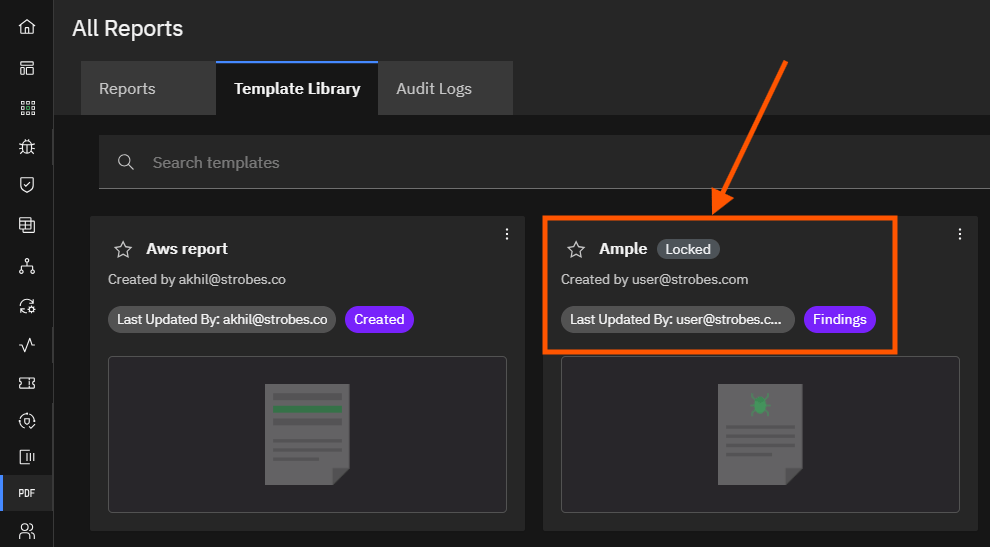Open the apps grid icon in the sidebar
This screenshot has width=990, height=547.
(28, 108)
